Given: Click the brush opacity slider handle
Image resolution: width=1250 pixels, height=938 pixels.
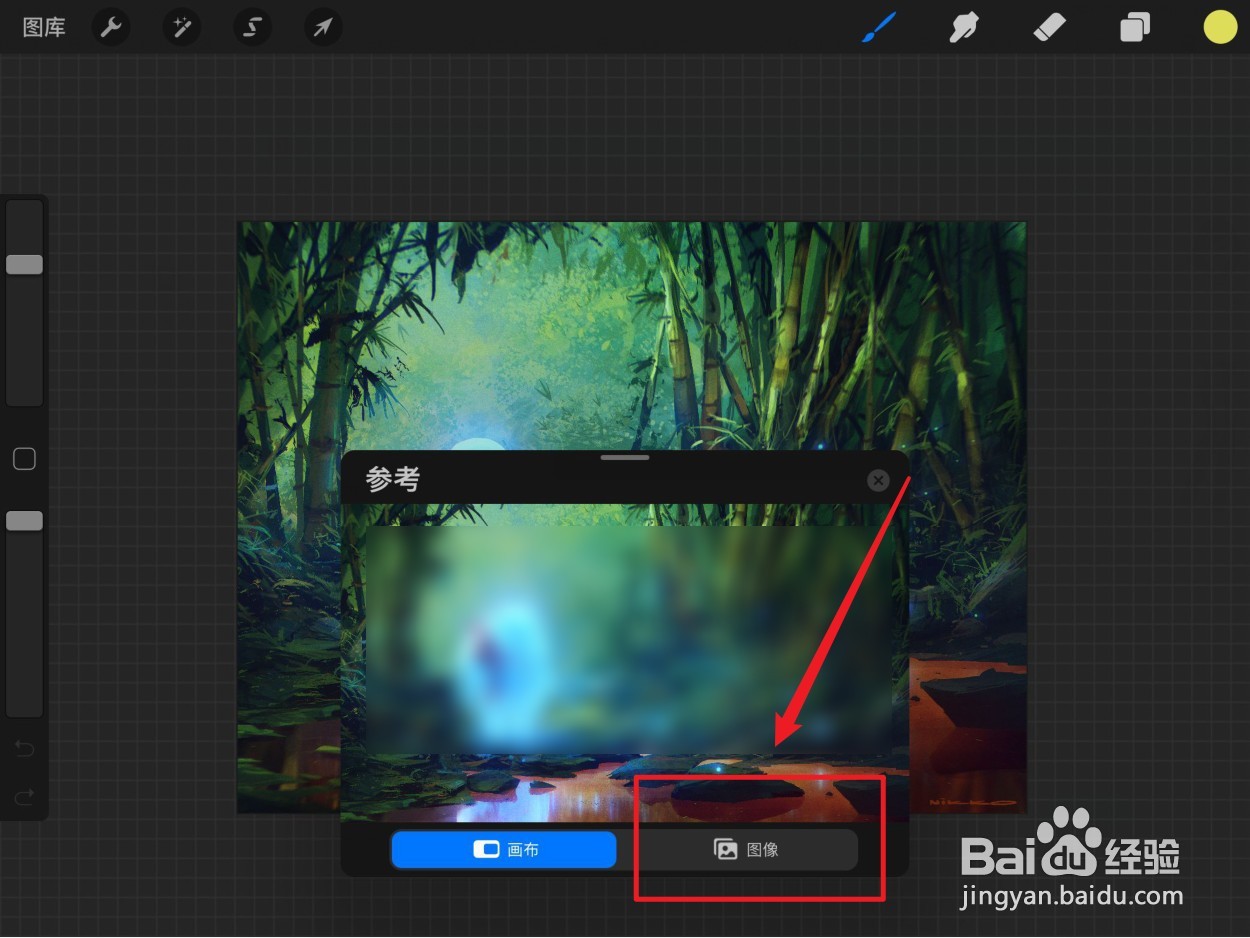Looking at the screenshot, I should point(24,520).
